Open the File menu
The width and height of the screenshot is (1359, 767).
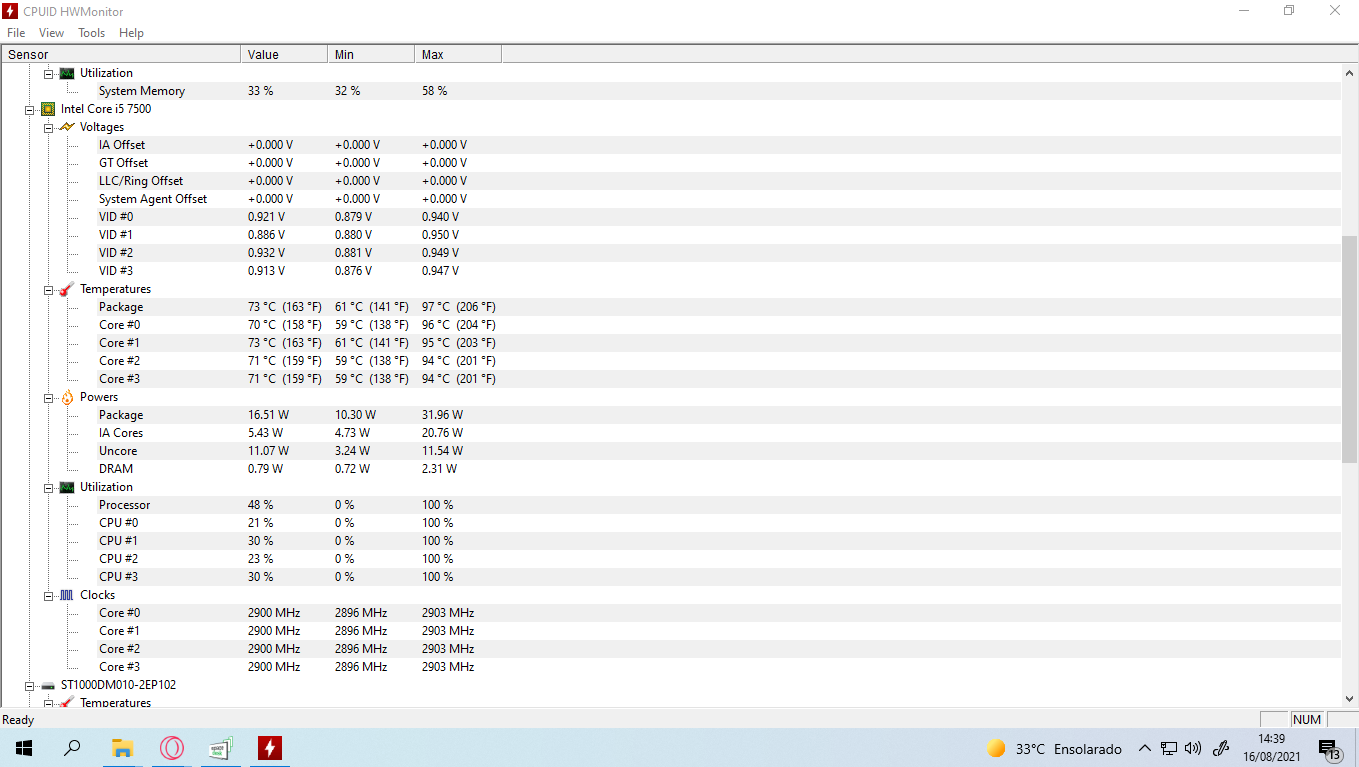coord(16,33)
